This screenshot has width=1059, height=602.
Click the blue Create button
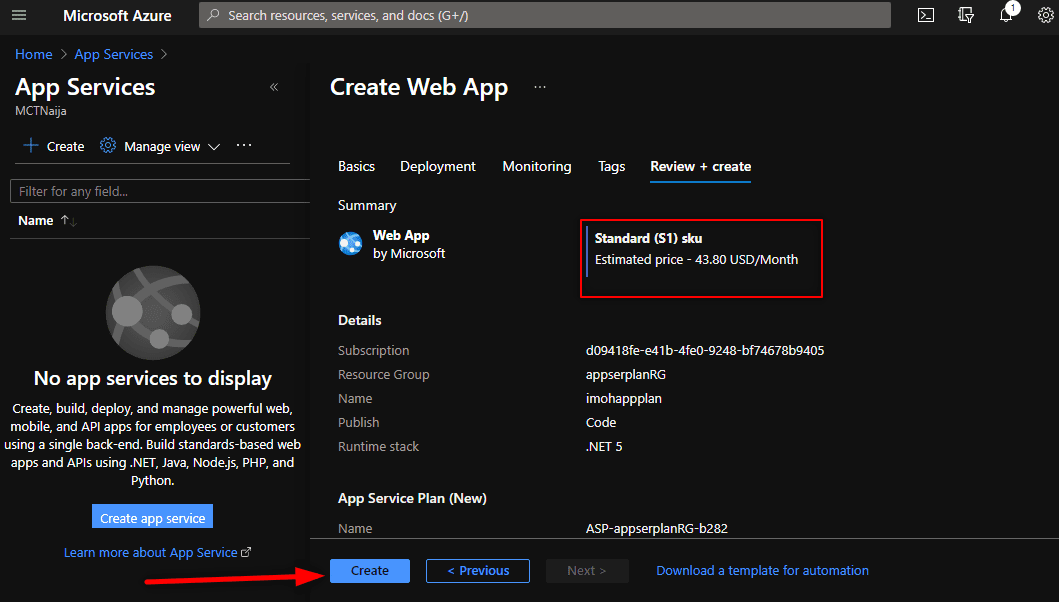point(369,570)
